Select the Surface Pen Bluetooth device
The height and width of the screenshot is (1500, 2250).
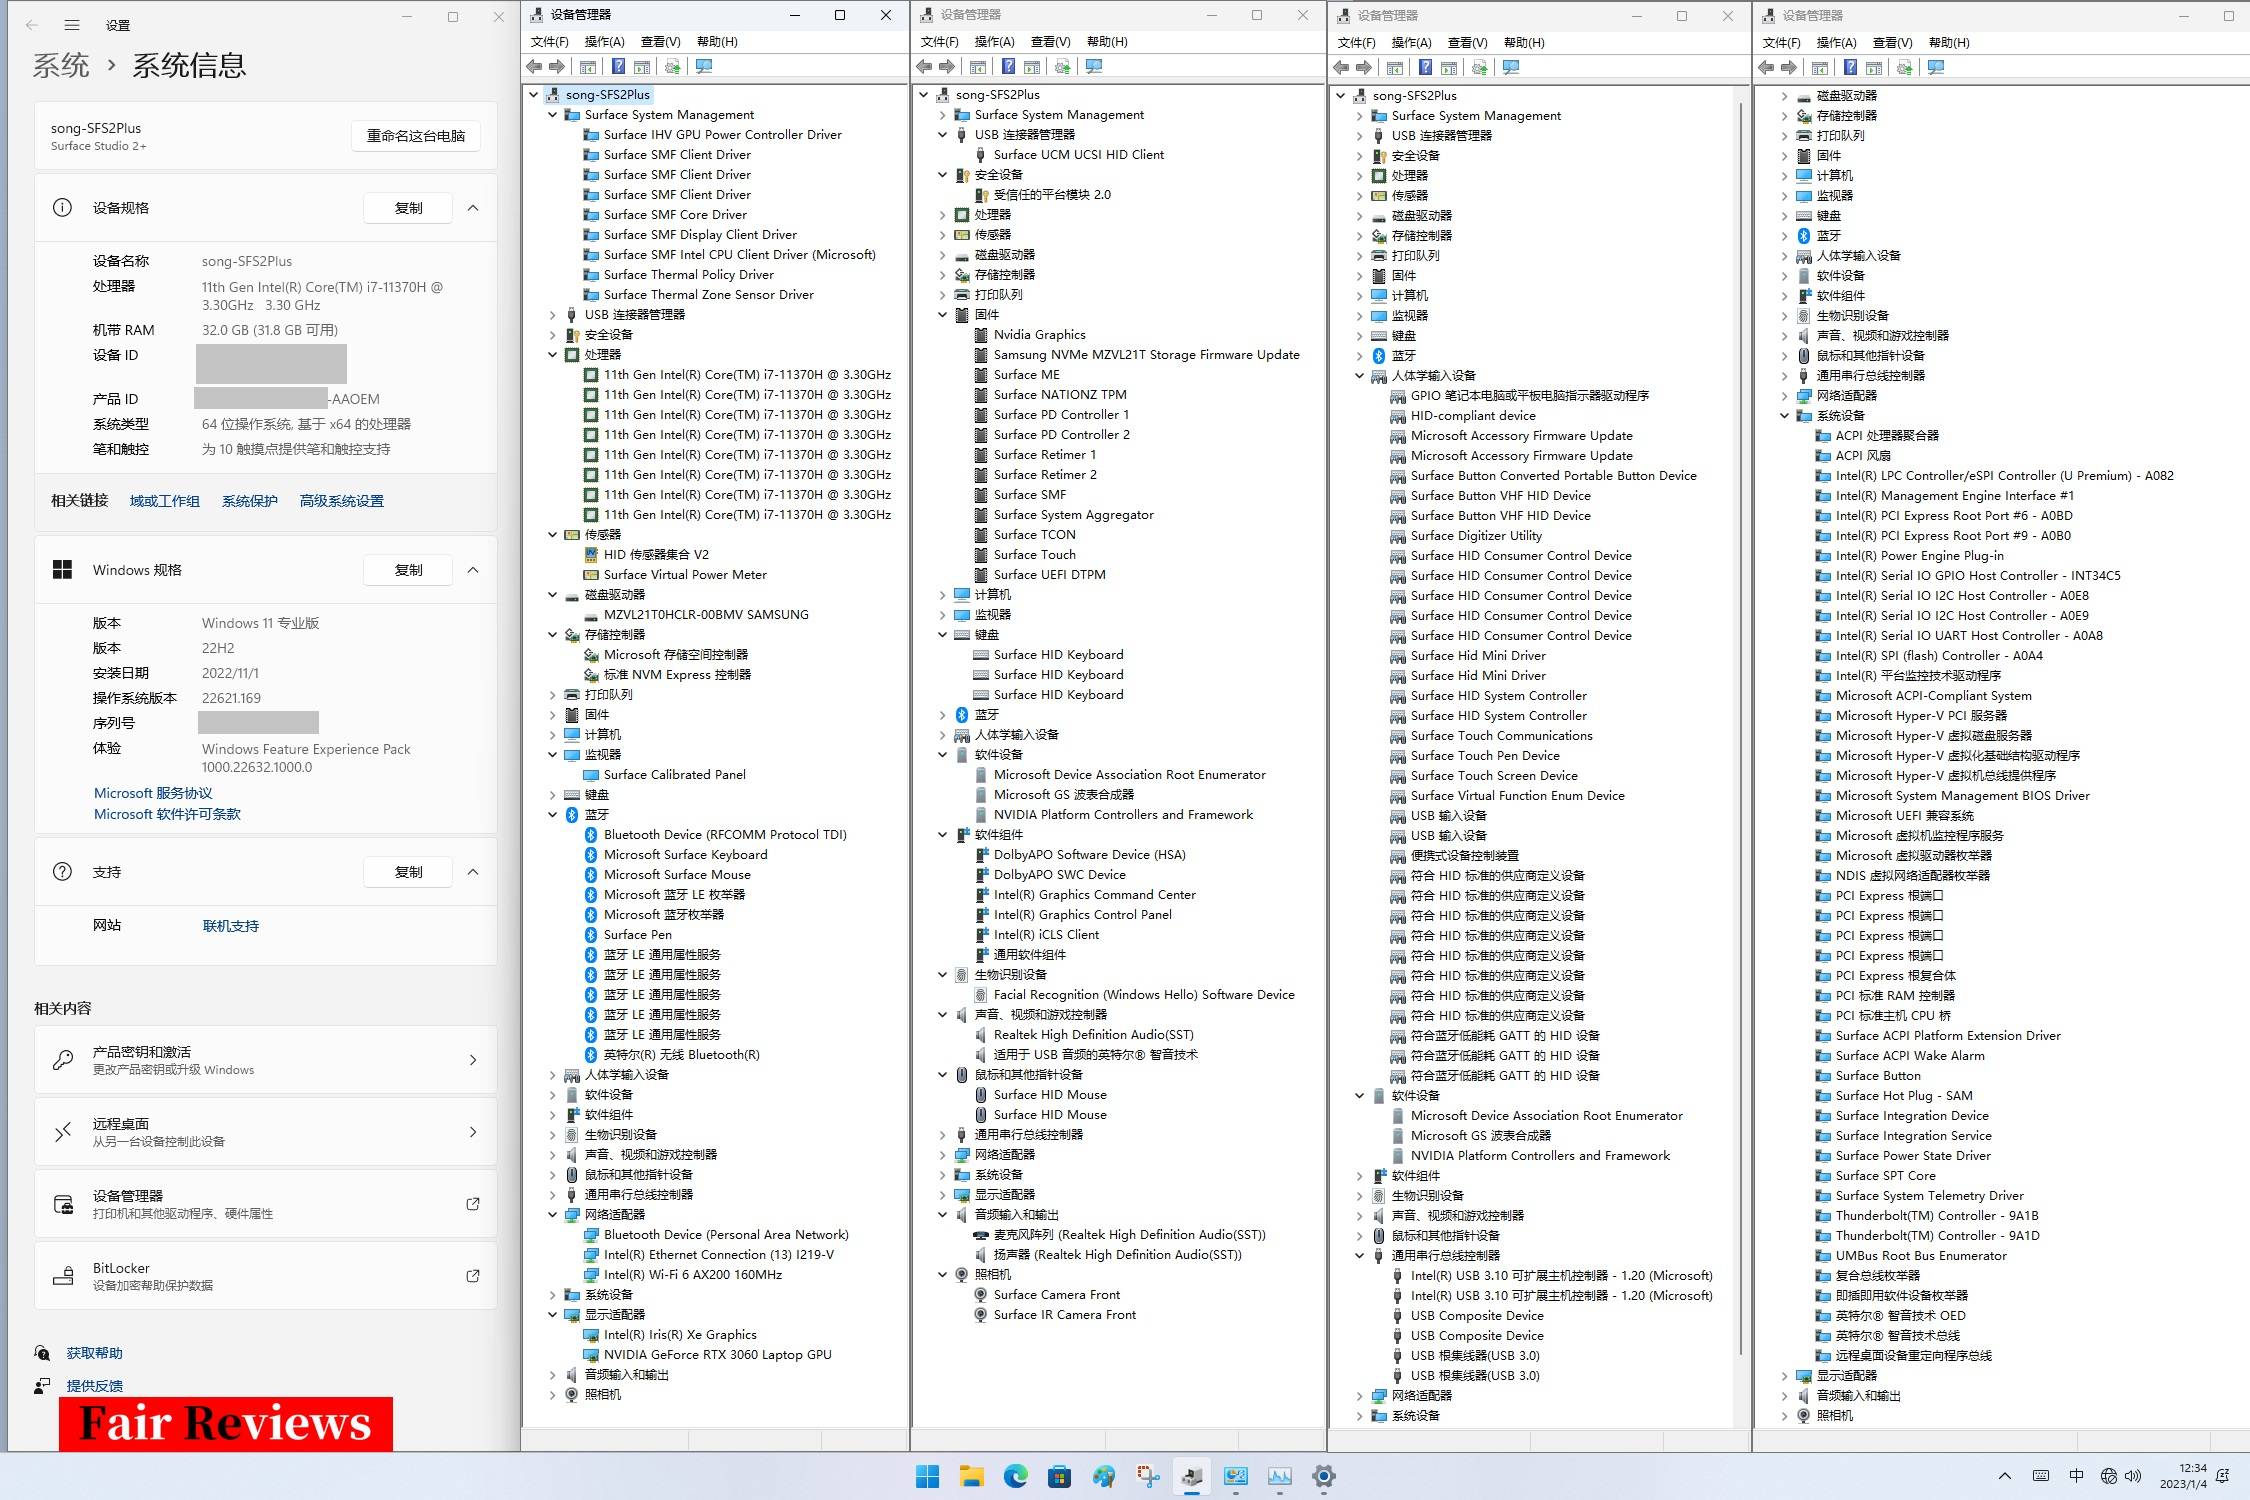point(637,935)
